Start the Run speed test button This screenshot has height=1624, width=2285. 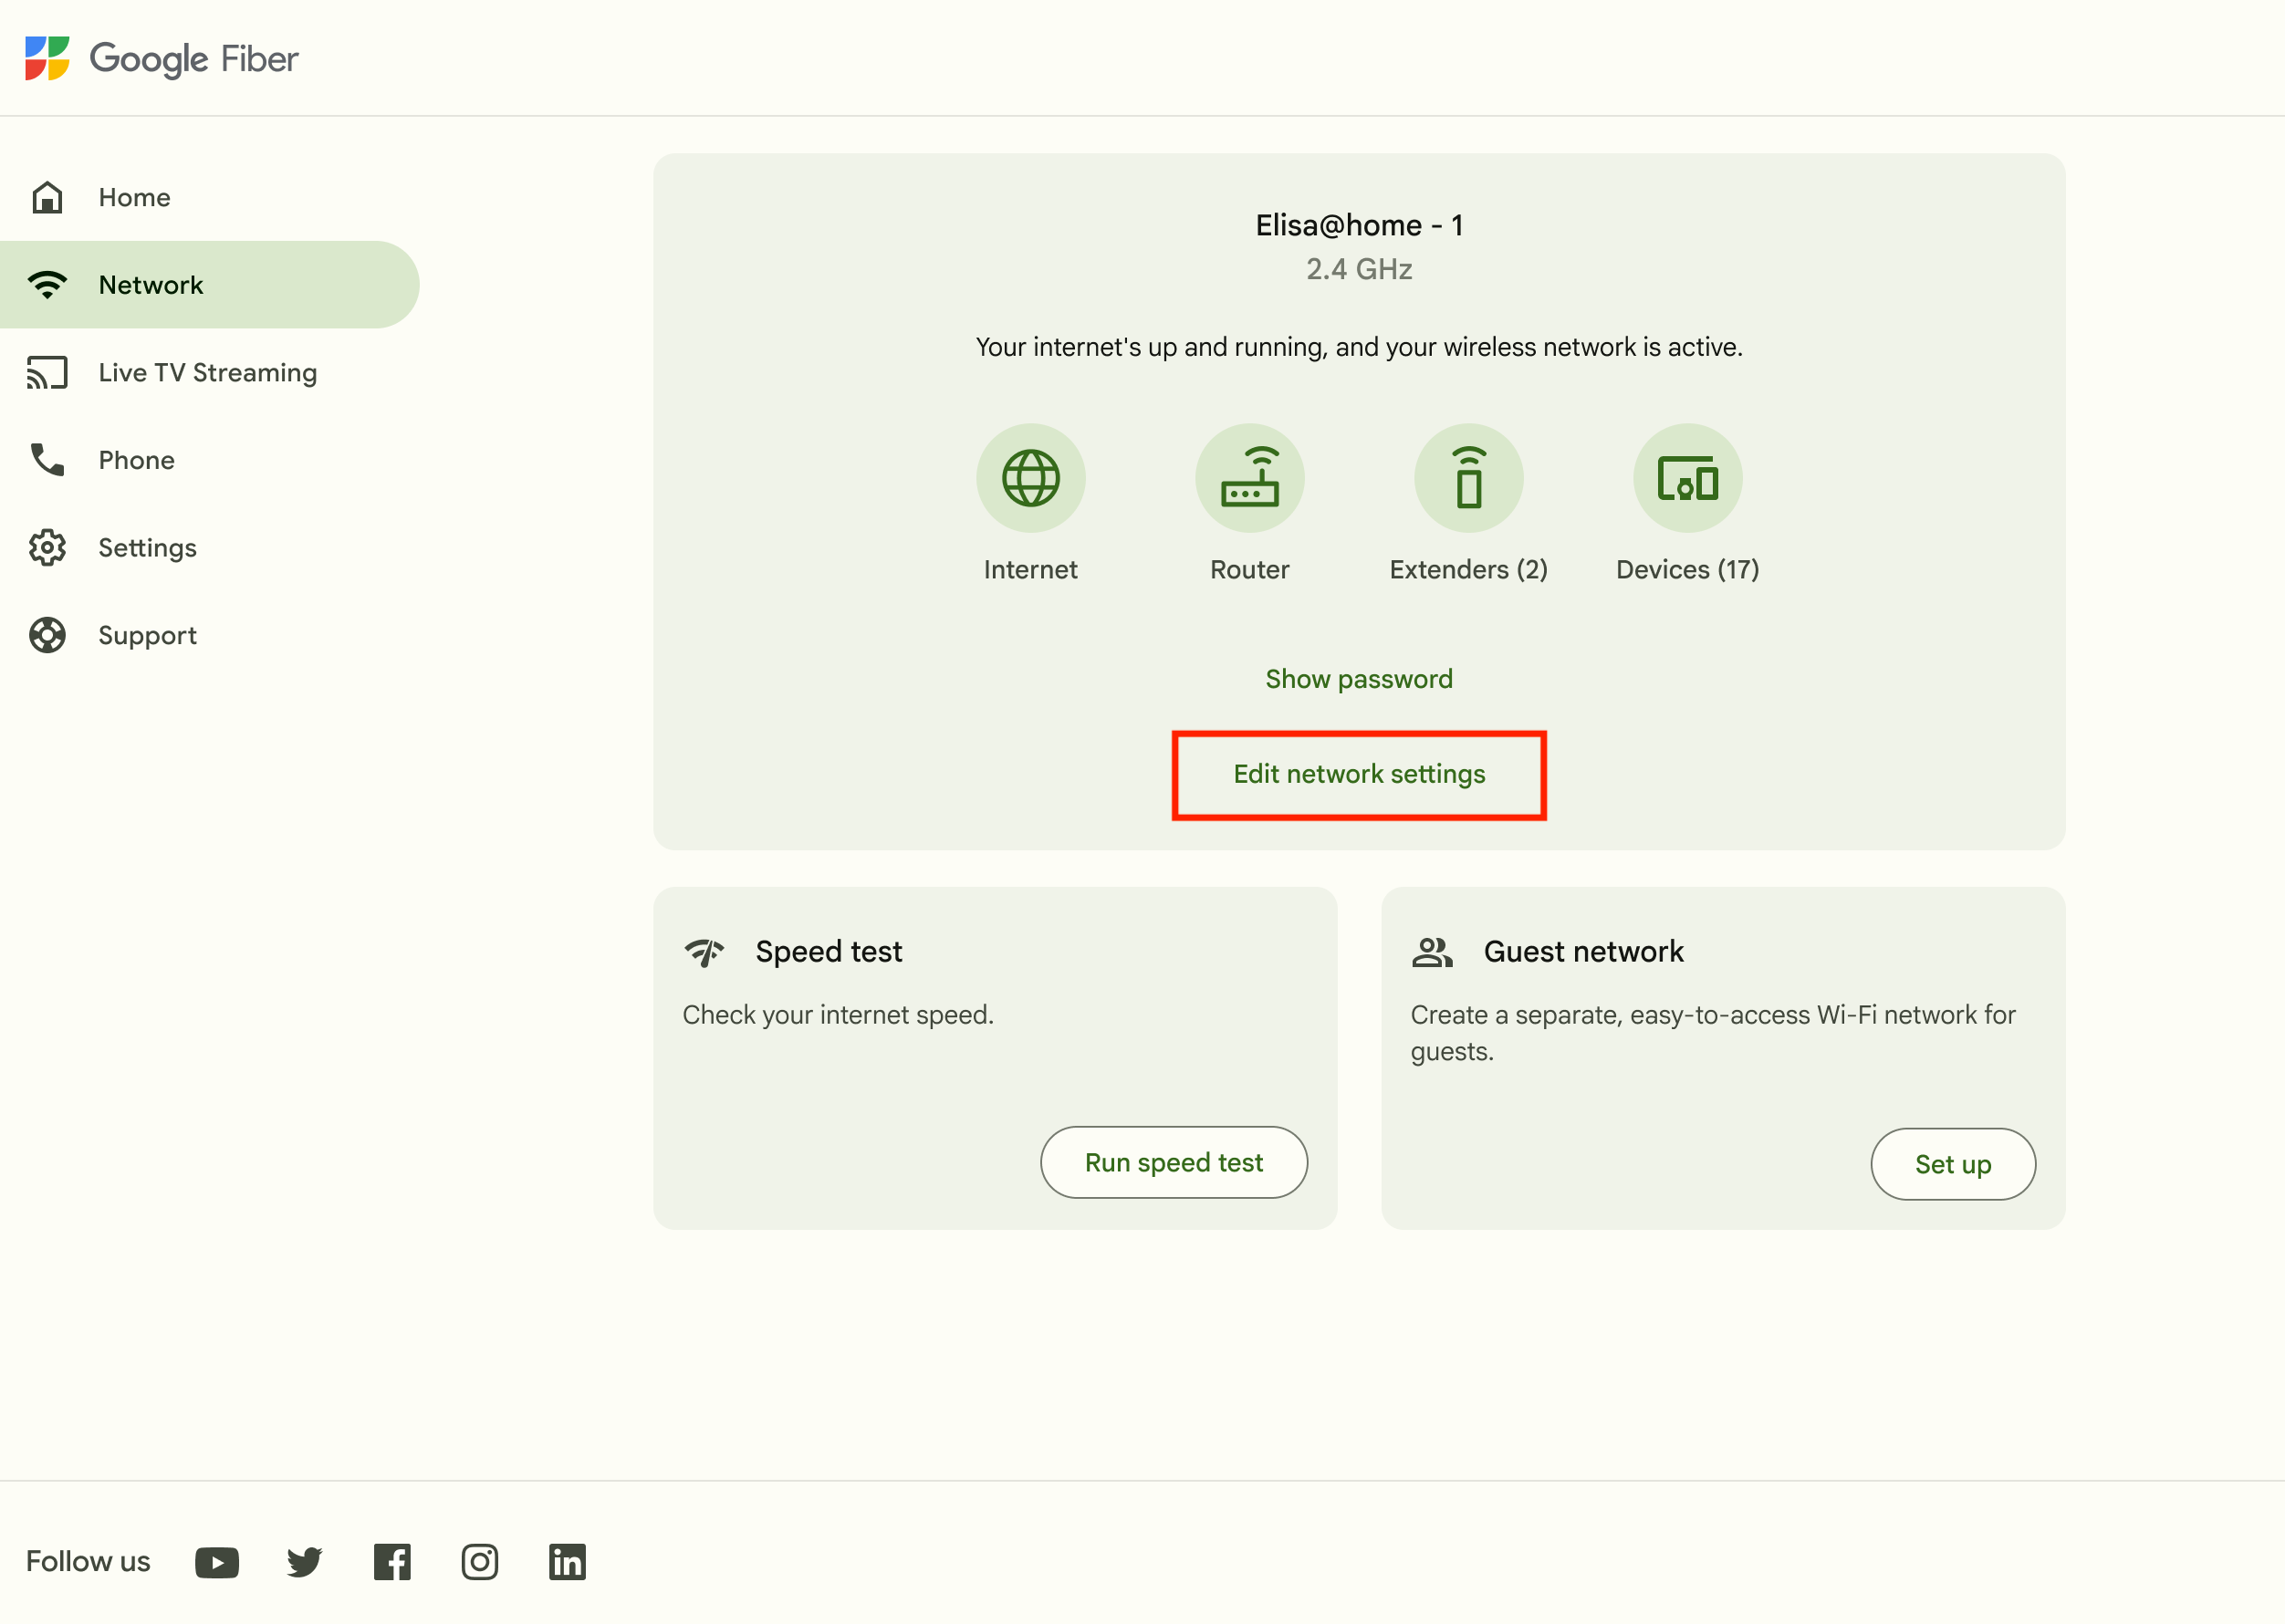[1174, 1163]
